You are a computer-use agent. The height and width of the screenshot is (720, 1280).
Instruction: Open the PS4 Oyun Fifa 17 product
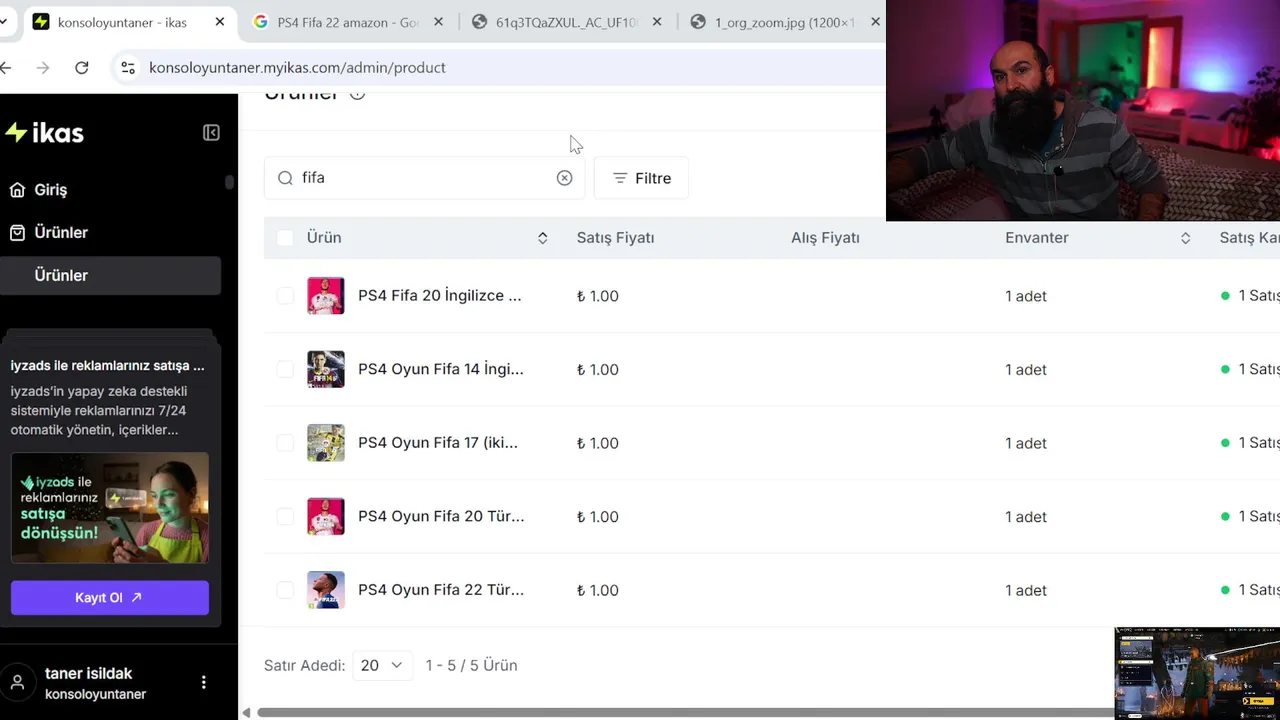tap(438, 443)
